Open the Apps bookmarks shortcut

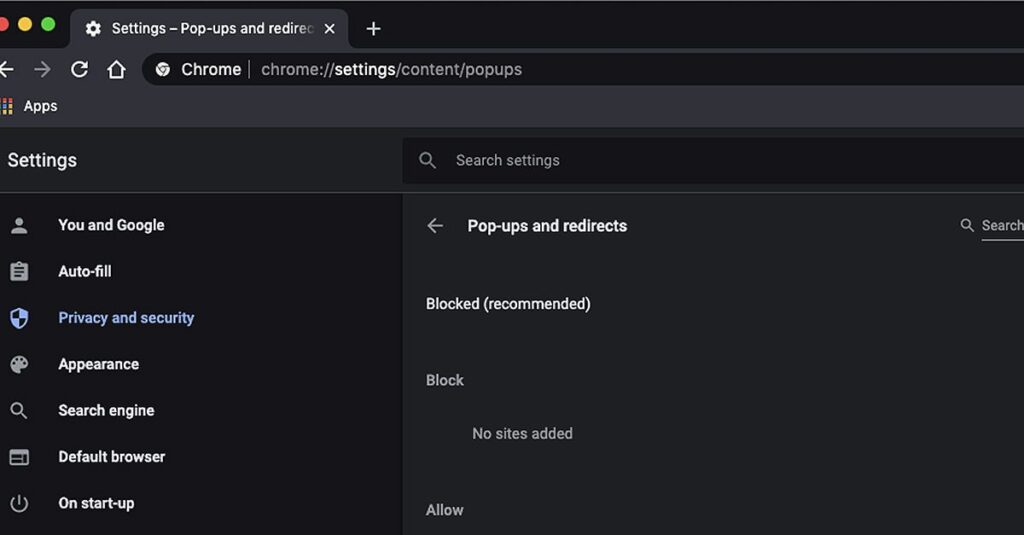[29, 106]
